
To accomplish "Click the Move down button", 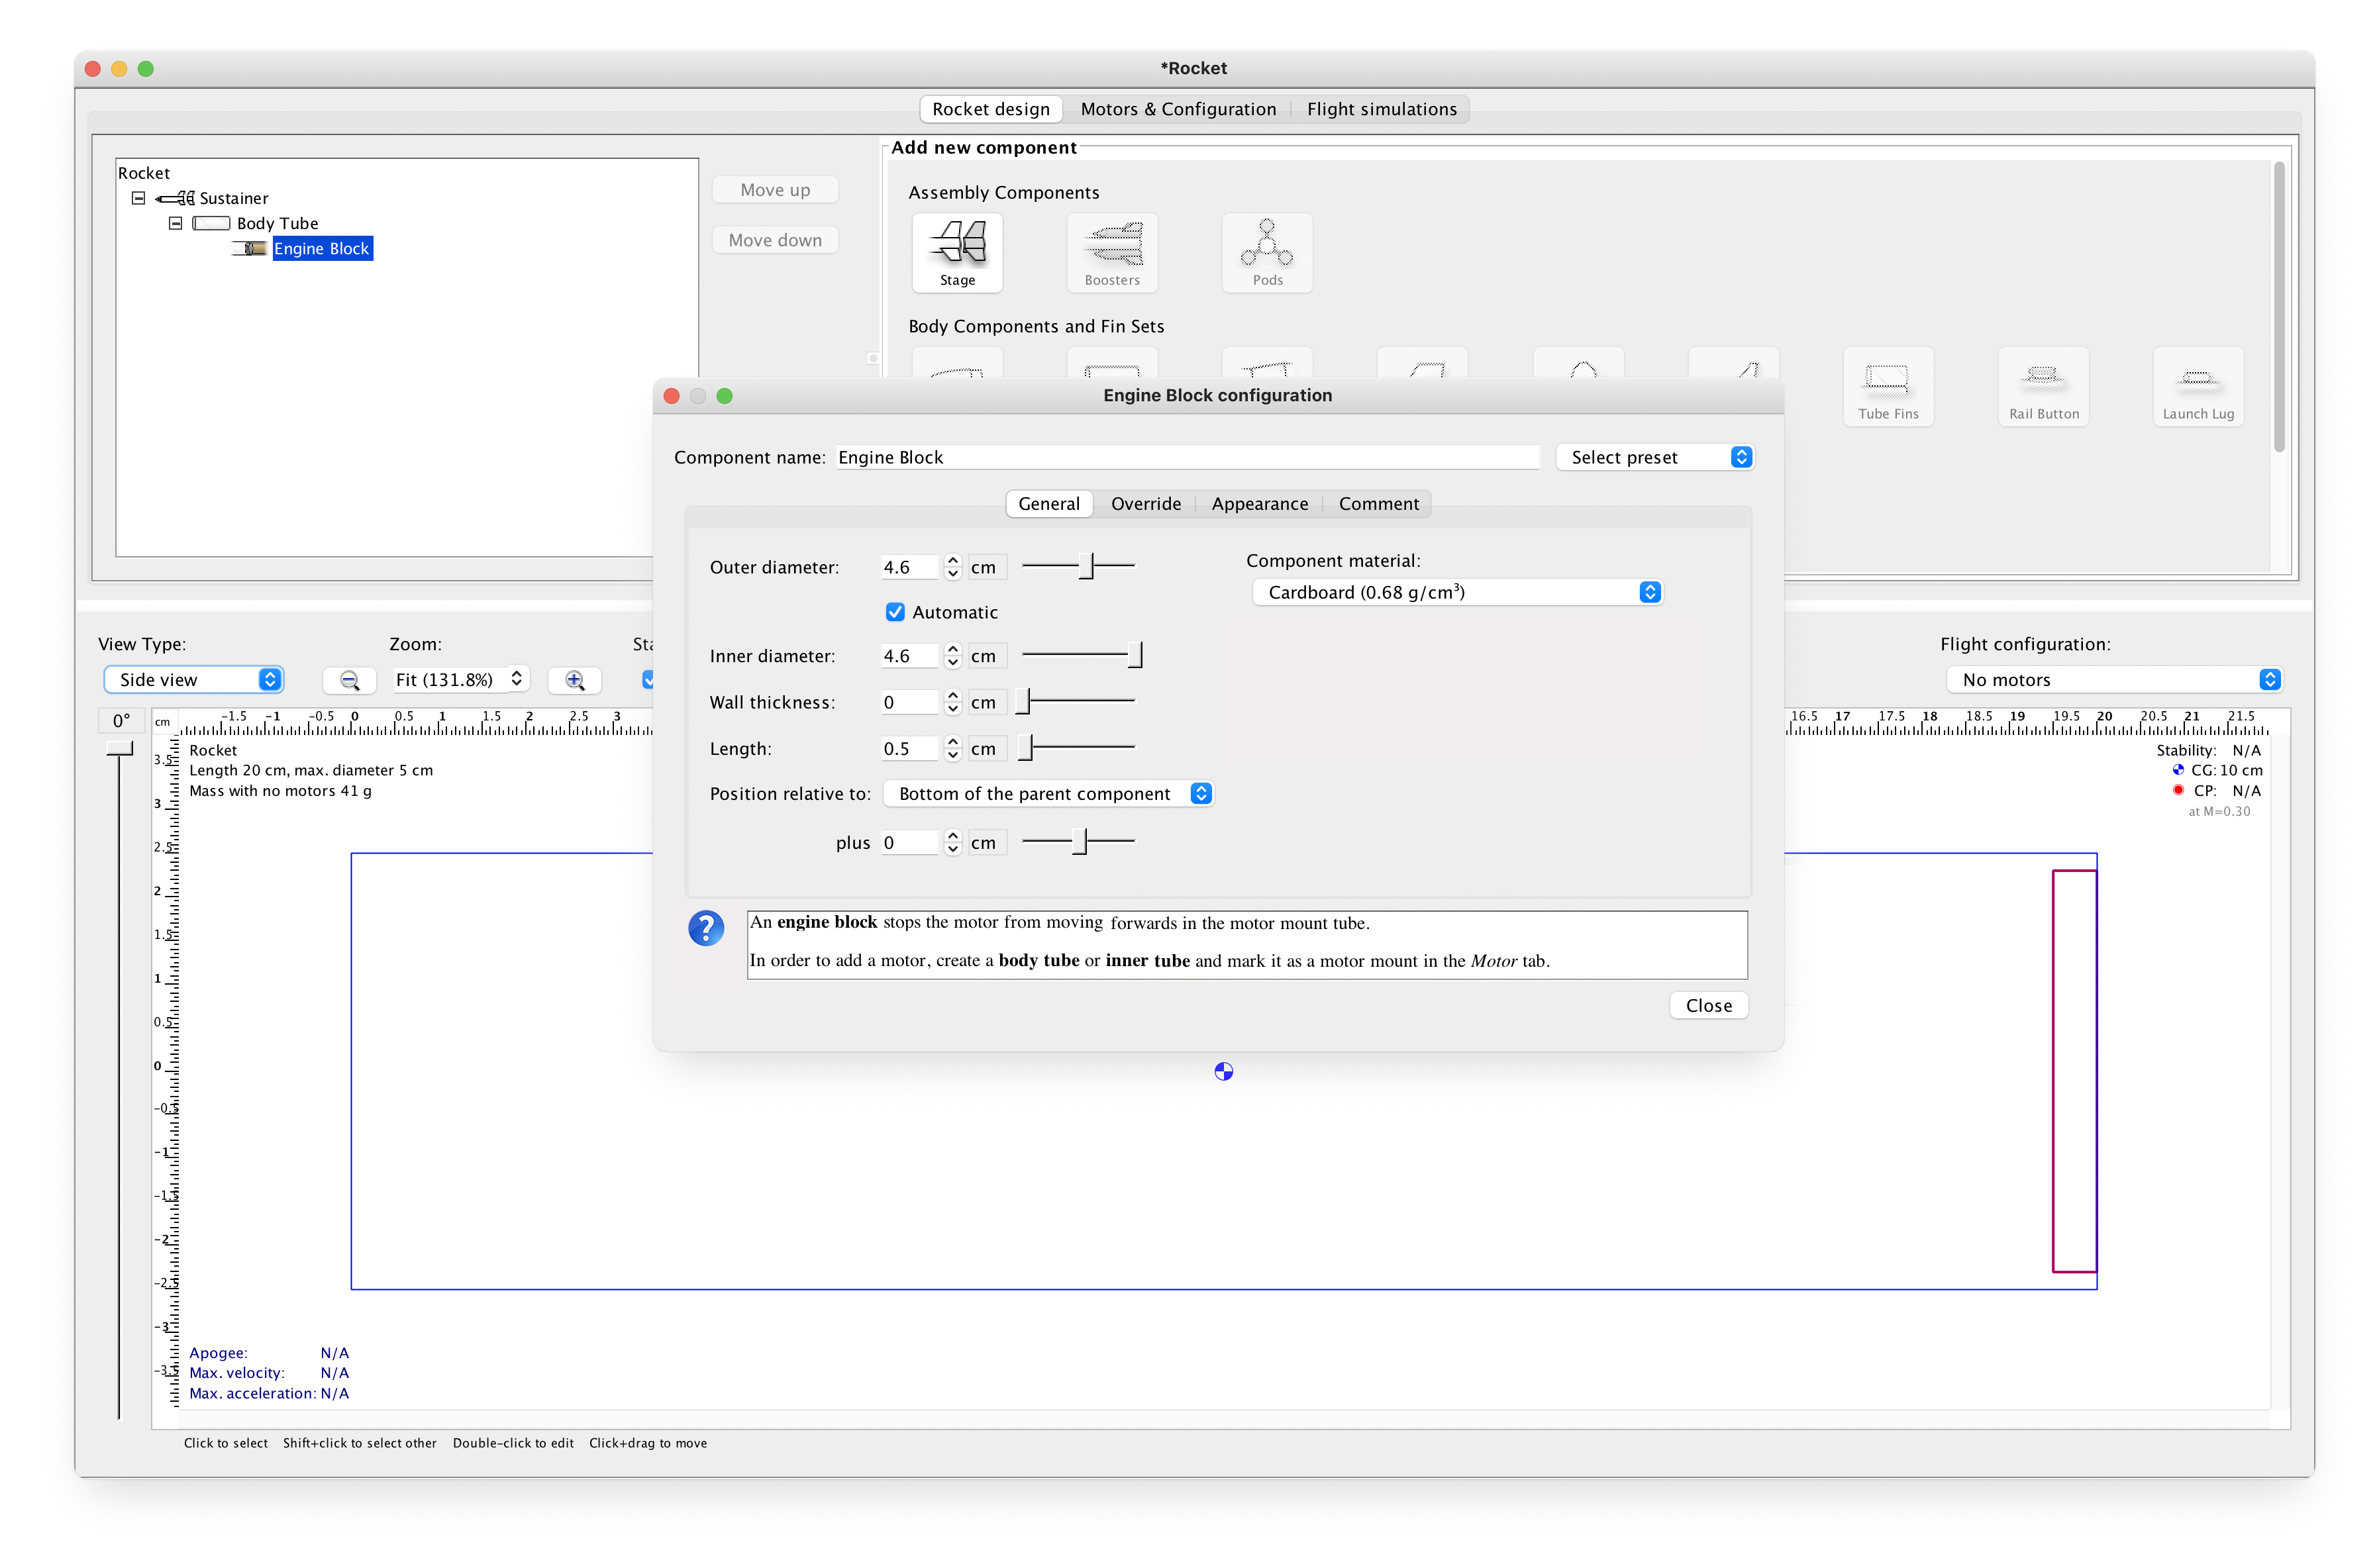I will [775, 239].
